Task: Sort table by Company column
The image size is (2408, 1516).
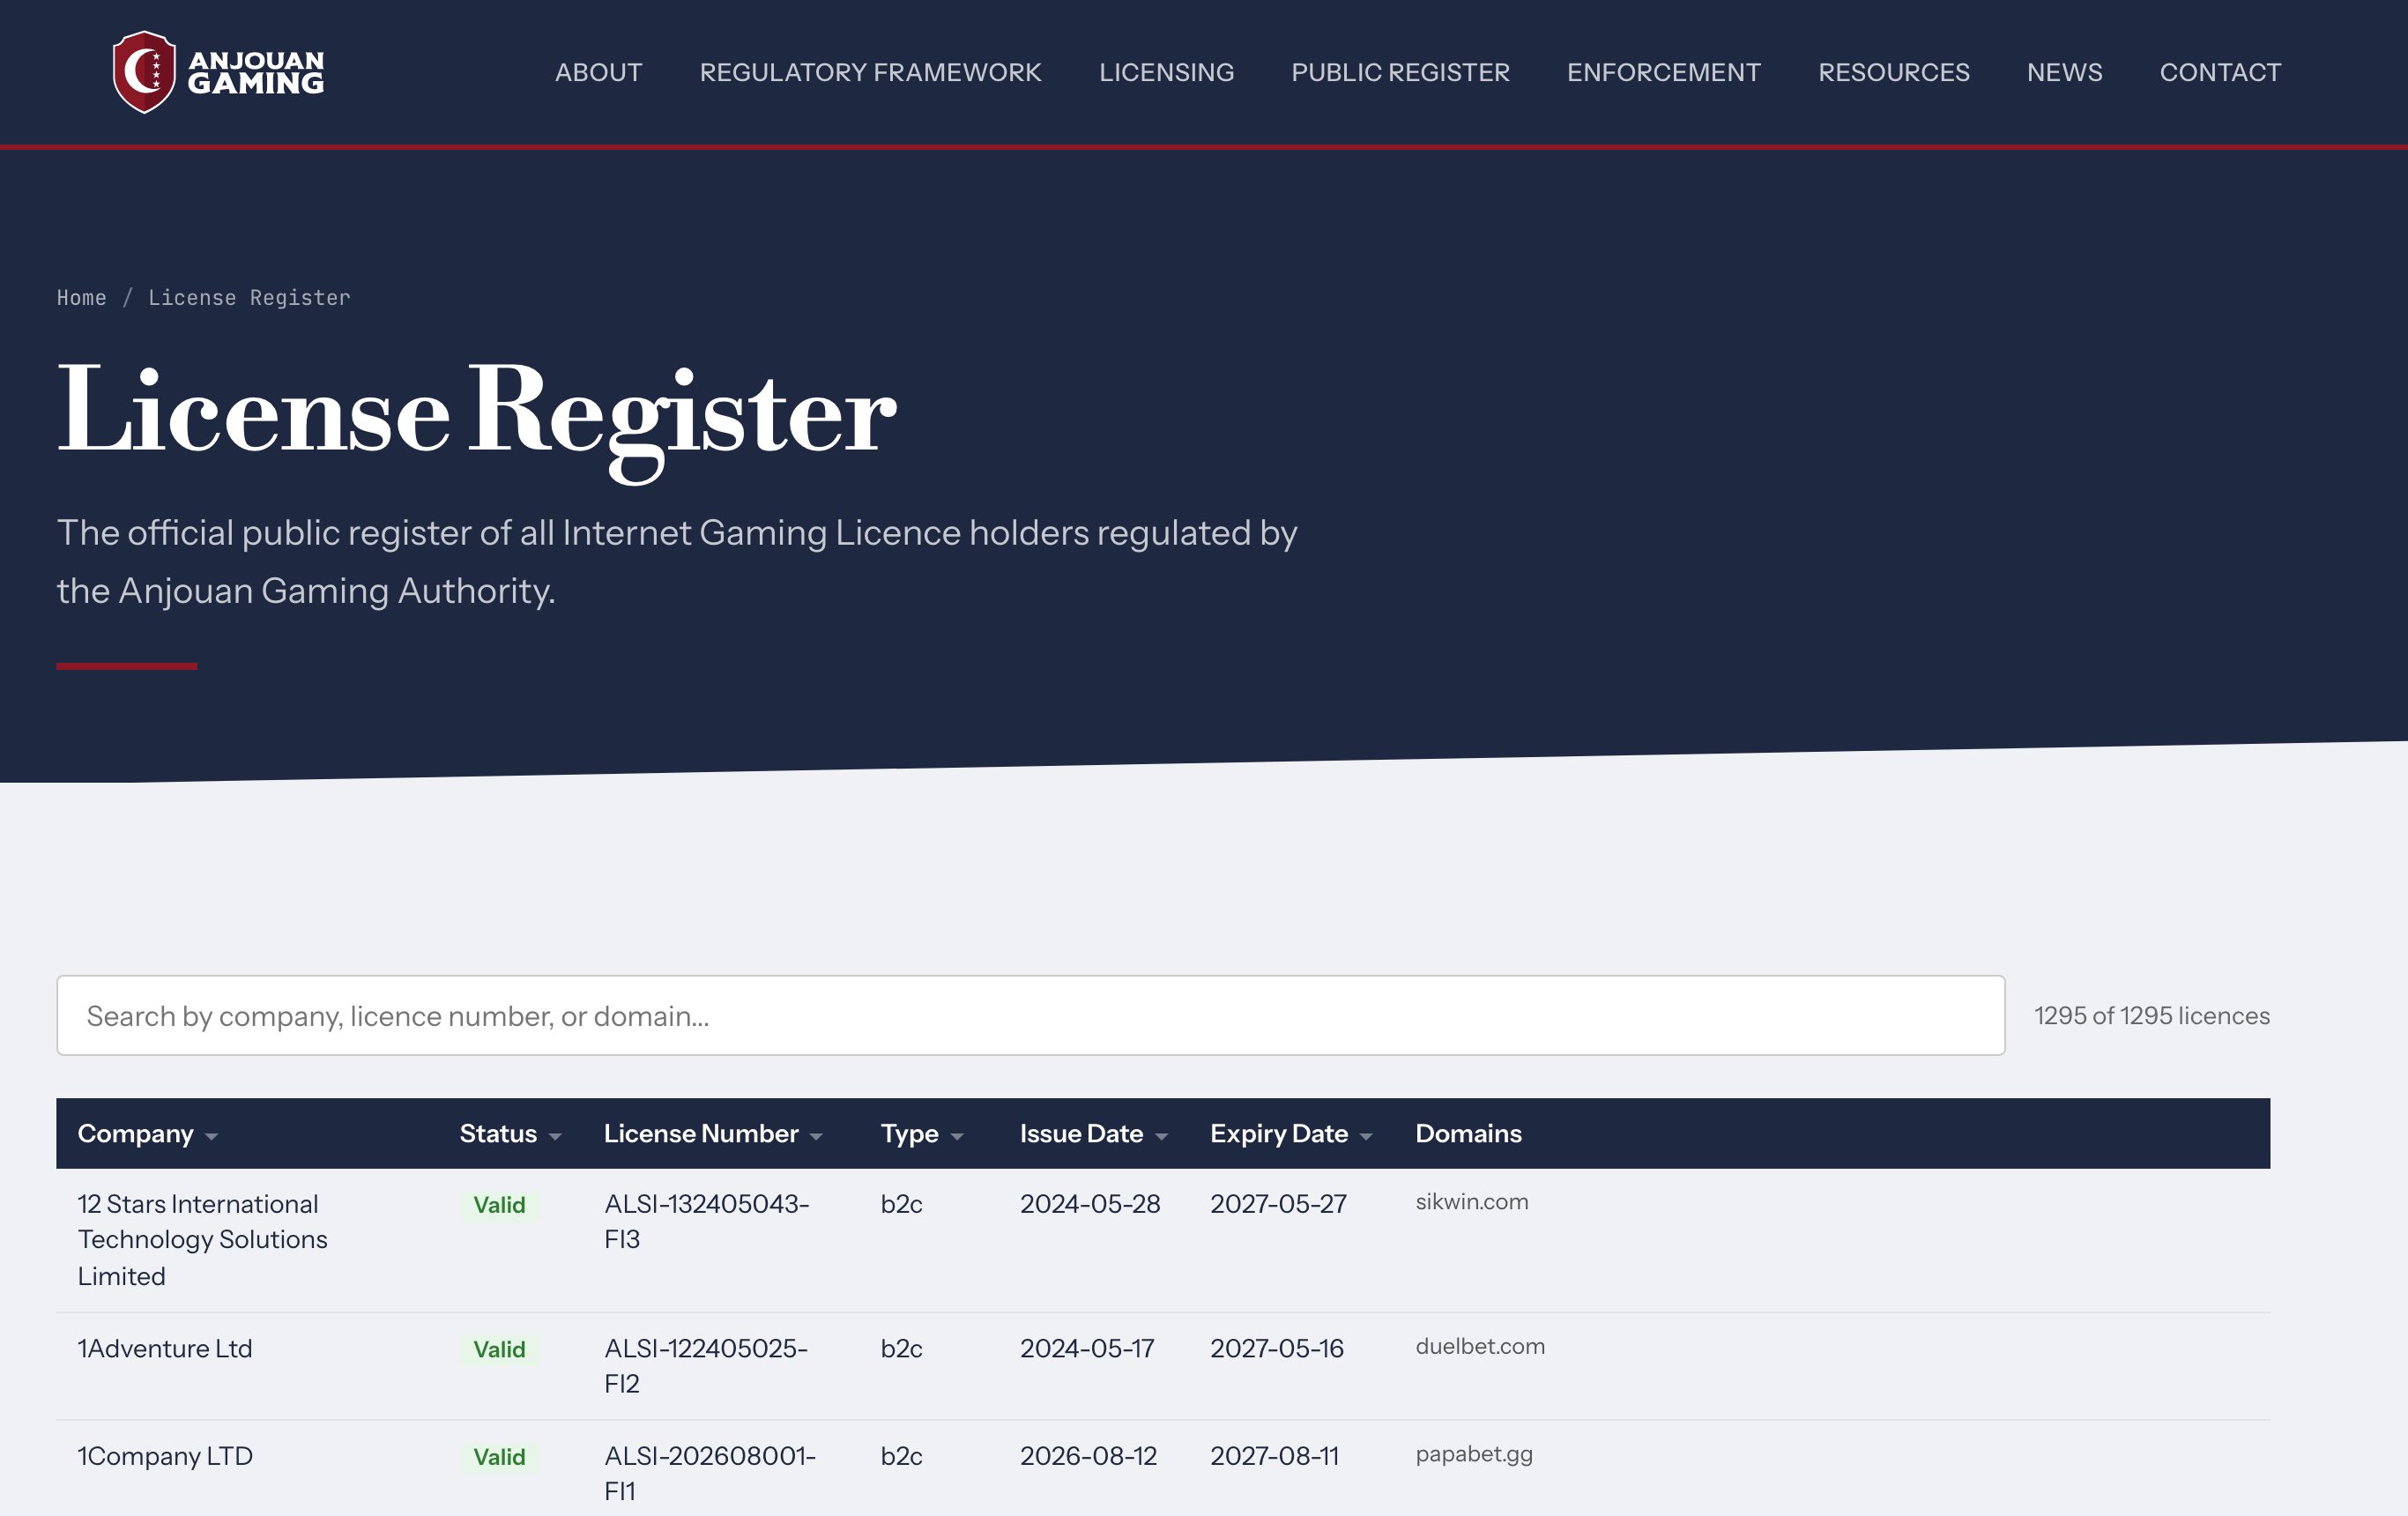Action: pyautogui.click(x=147, y=1133)
